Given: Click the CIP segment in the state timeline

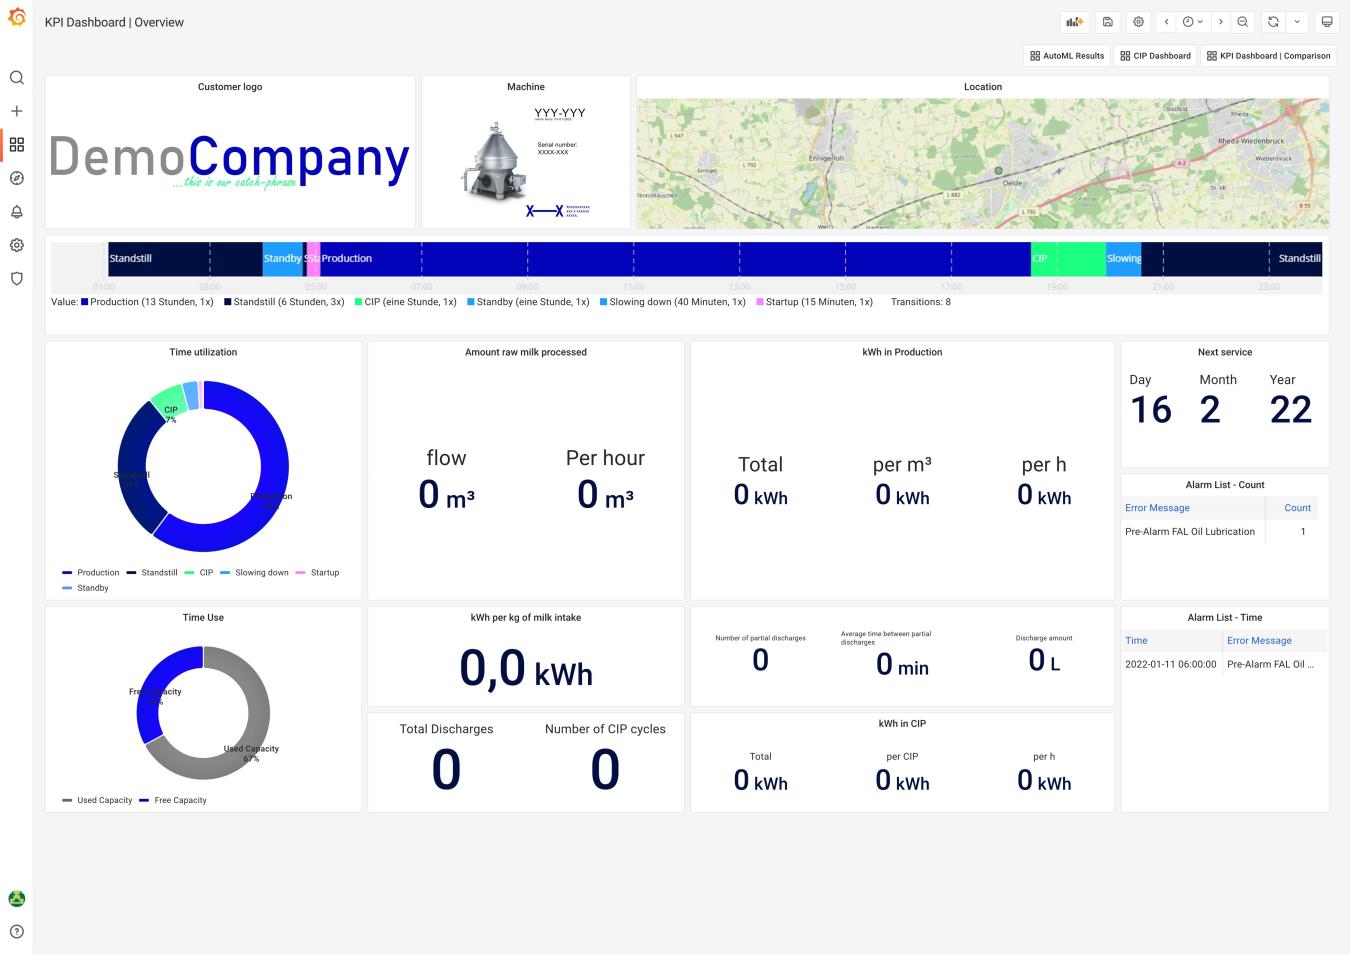Looking at the screenshot, I should pyautogui.click(x=1068, y=259).
